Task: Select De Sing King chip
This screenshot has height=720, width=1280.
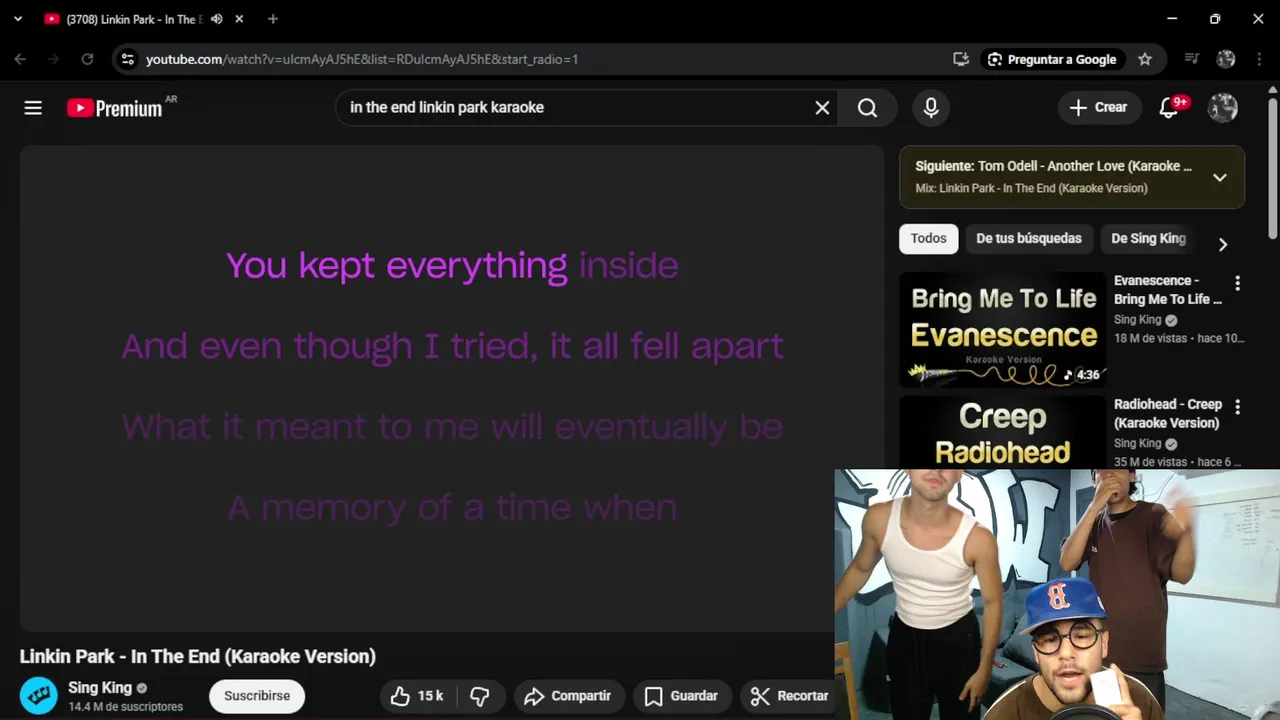Action: click(1148, 238)
